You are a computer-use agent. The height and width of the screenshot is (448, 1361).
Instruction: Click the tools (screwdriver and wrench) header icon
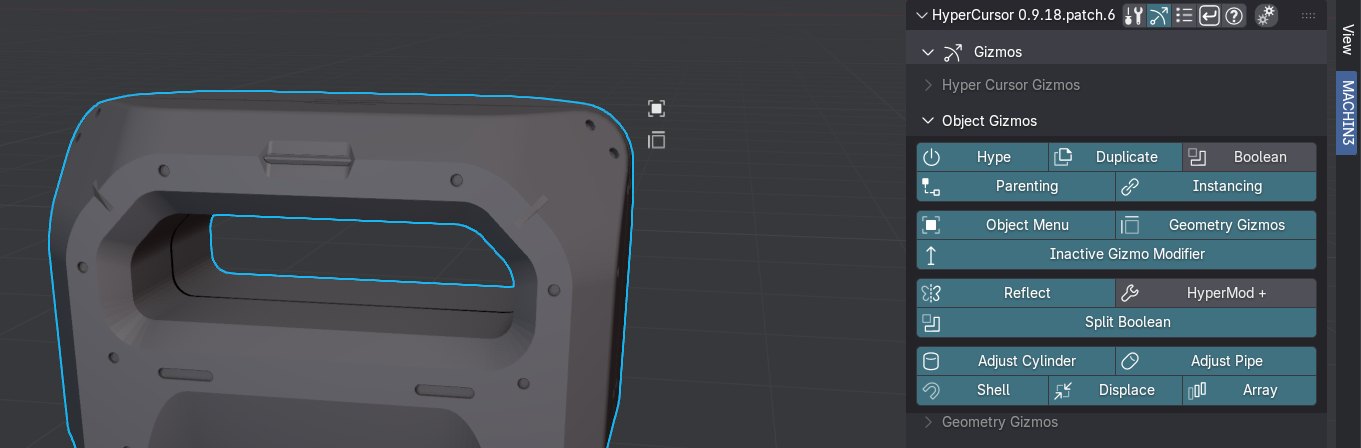(1133, 16)
